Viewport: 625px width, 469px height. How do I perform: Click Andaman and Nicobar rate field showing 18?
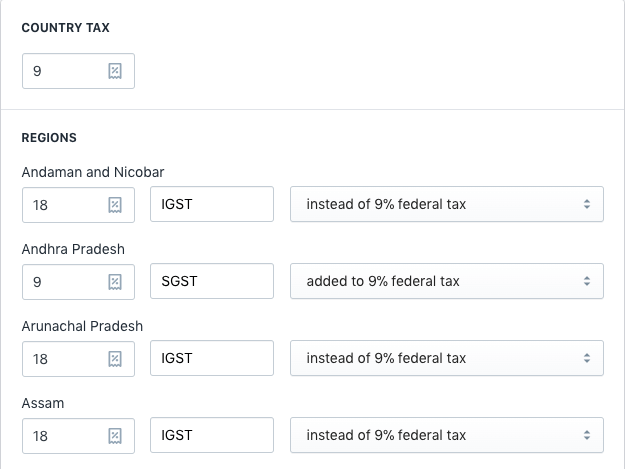pos(62,204)
